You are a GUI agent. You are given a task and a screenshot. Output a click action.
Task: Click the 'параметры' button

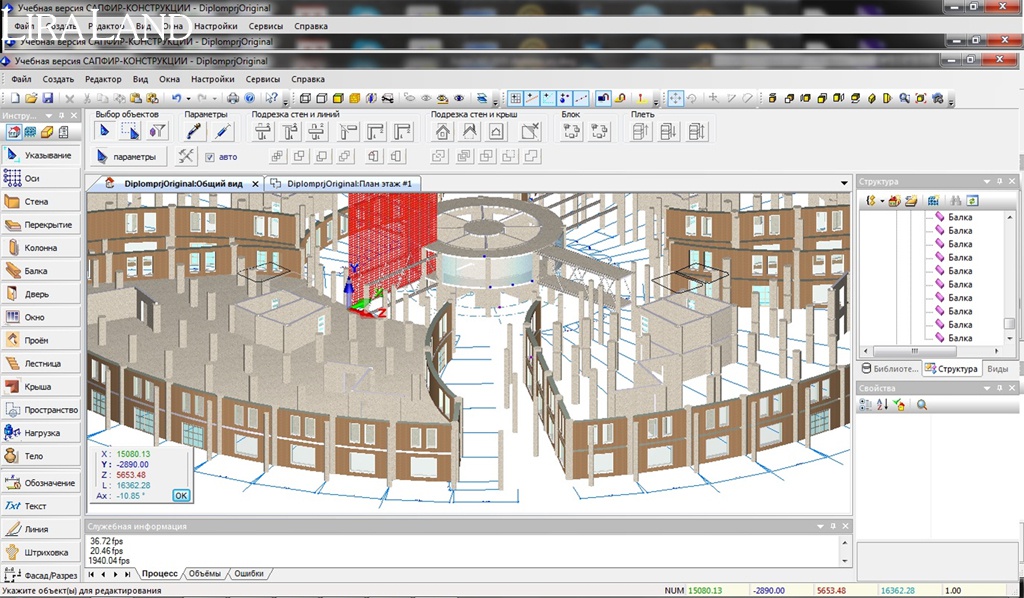127,157
